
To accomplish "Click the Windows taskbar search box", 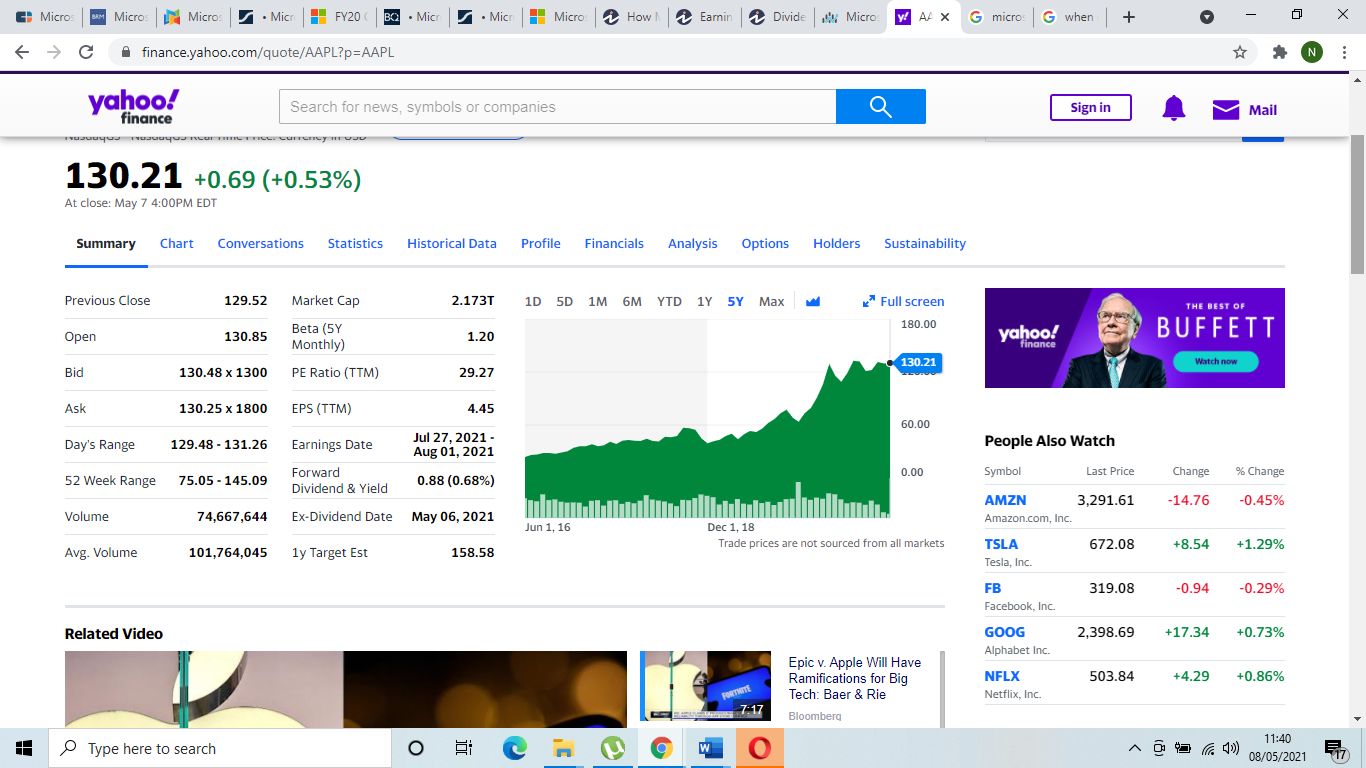I will click(220, 748).
